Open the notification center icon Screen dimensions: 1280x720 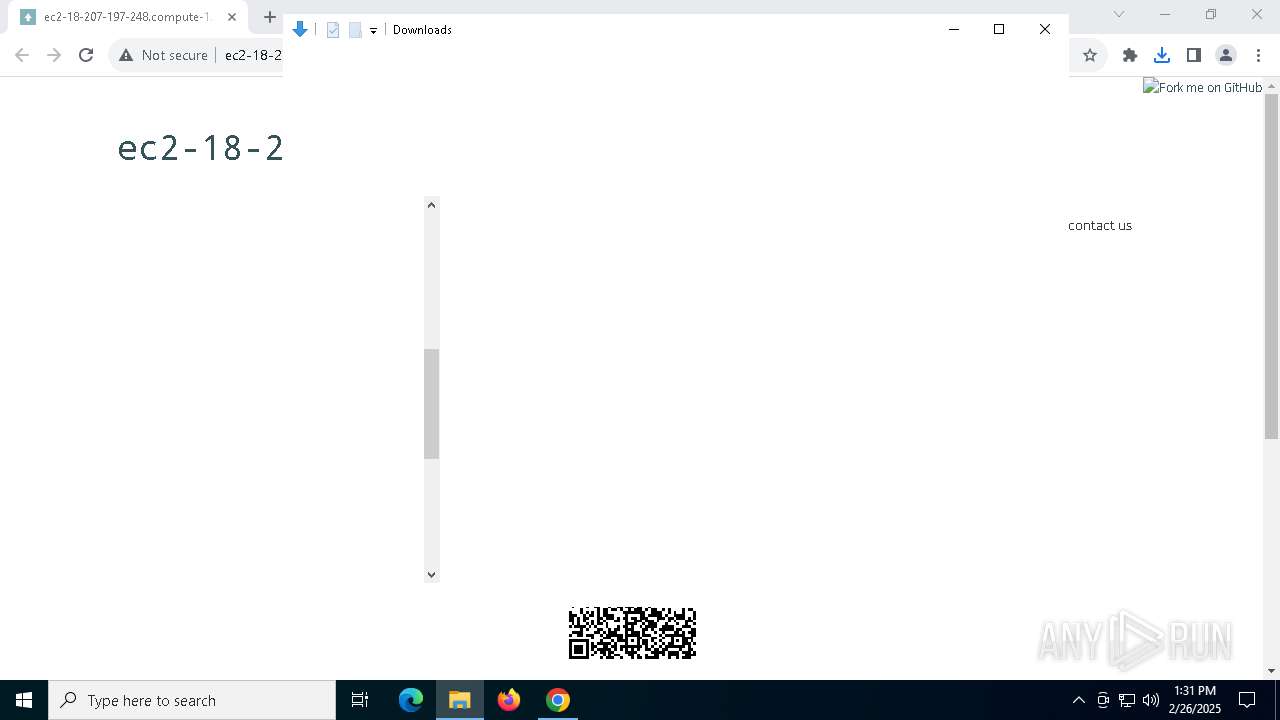coord(1247,700)
